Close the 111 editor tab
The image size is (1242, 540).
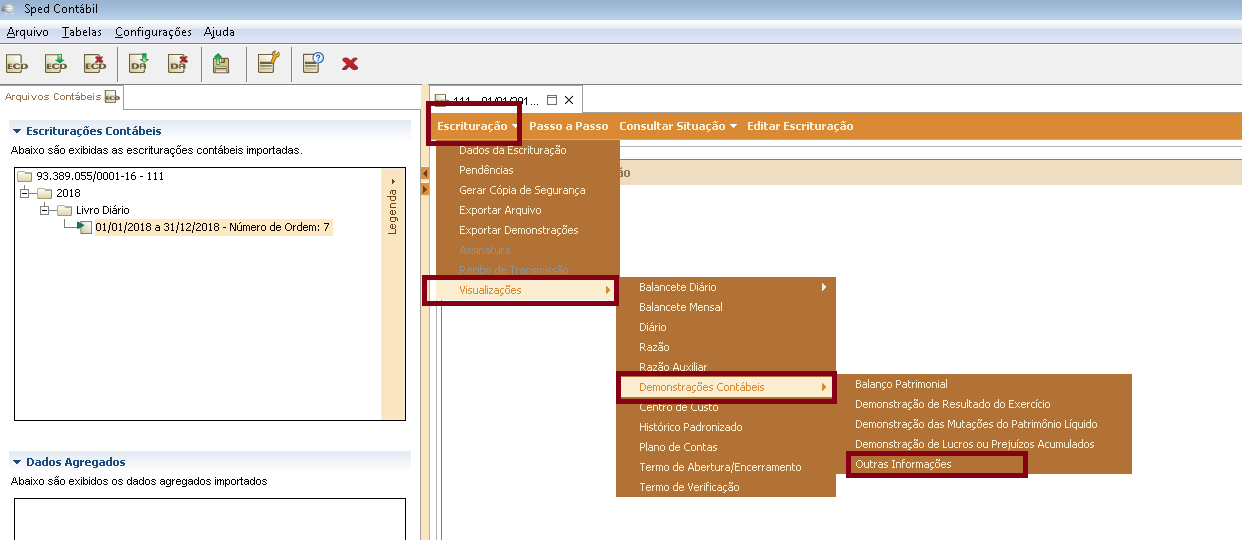569,100
